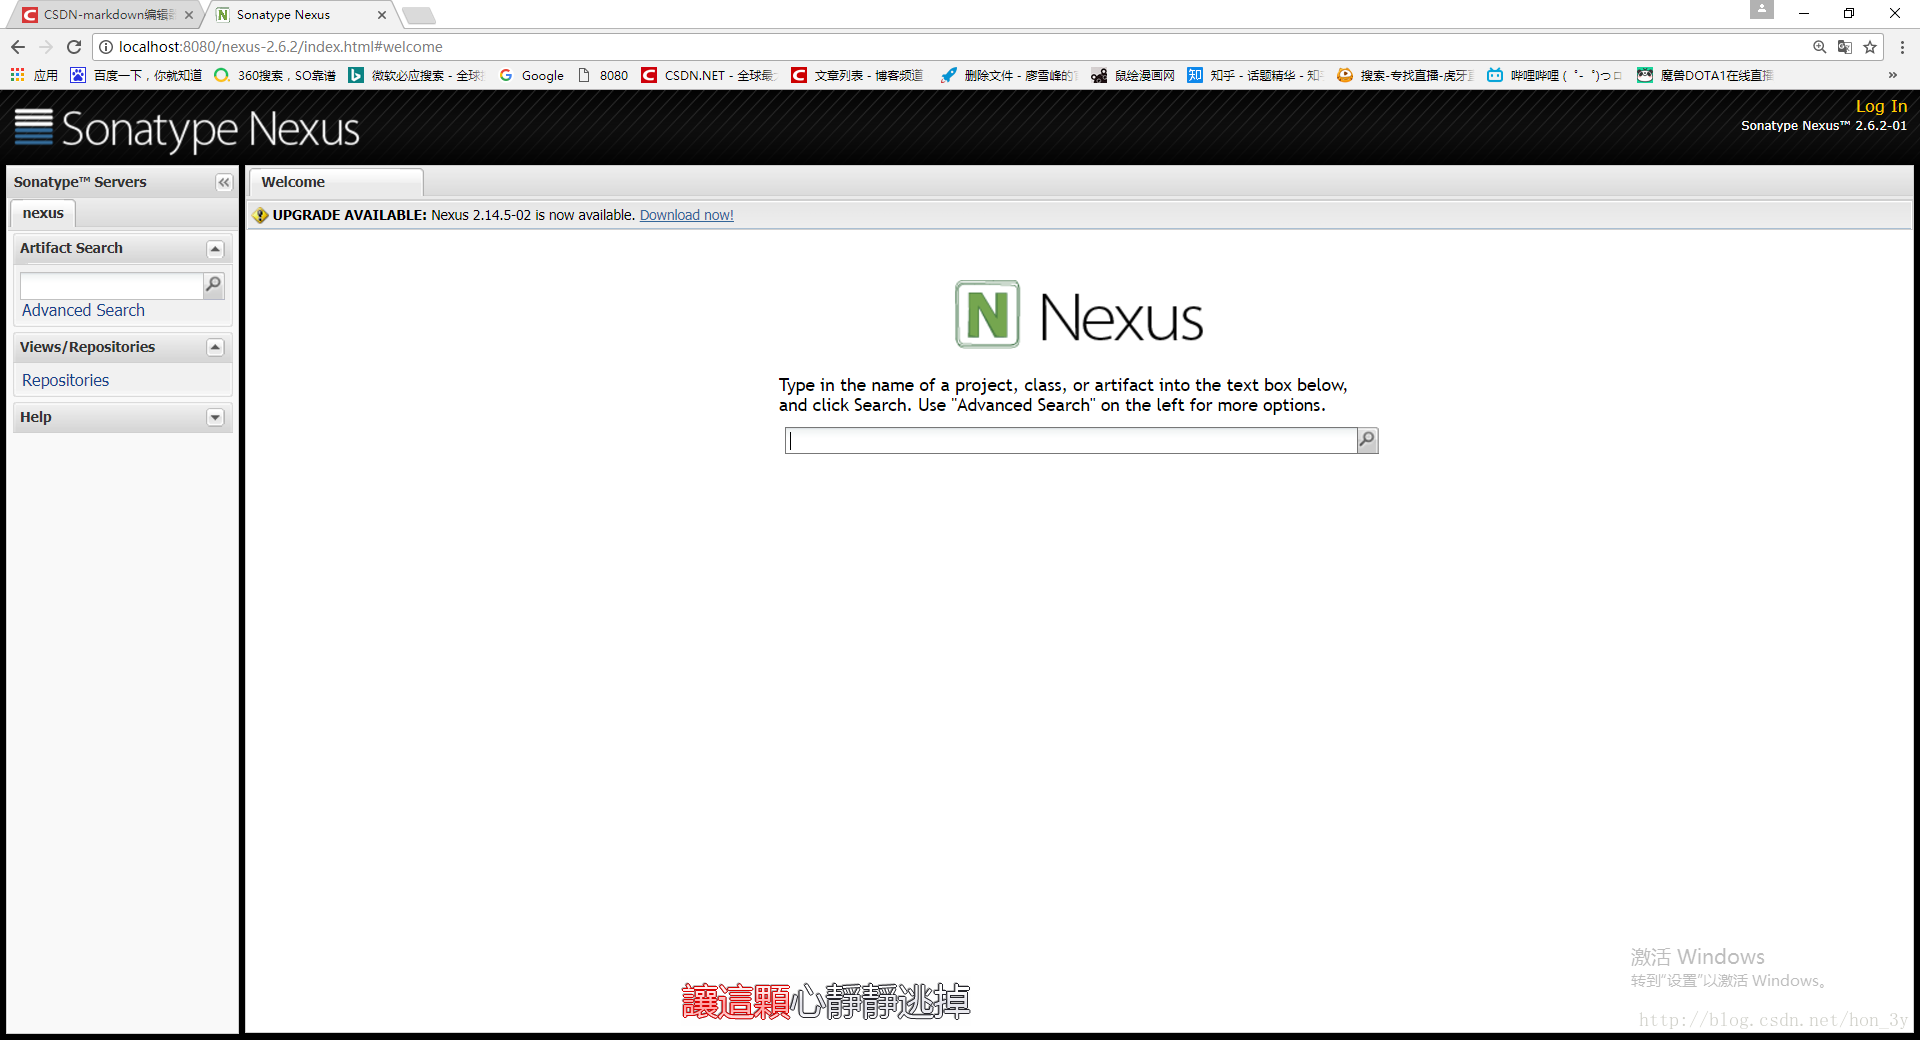
Task: Expand the Help section
Action: click(x=215, y=417)
